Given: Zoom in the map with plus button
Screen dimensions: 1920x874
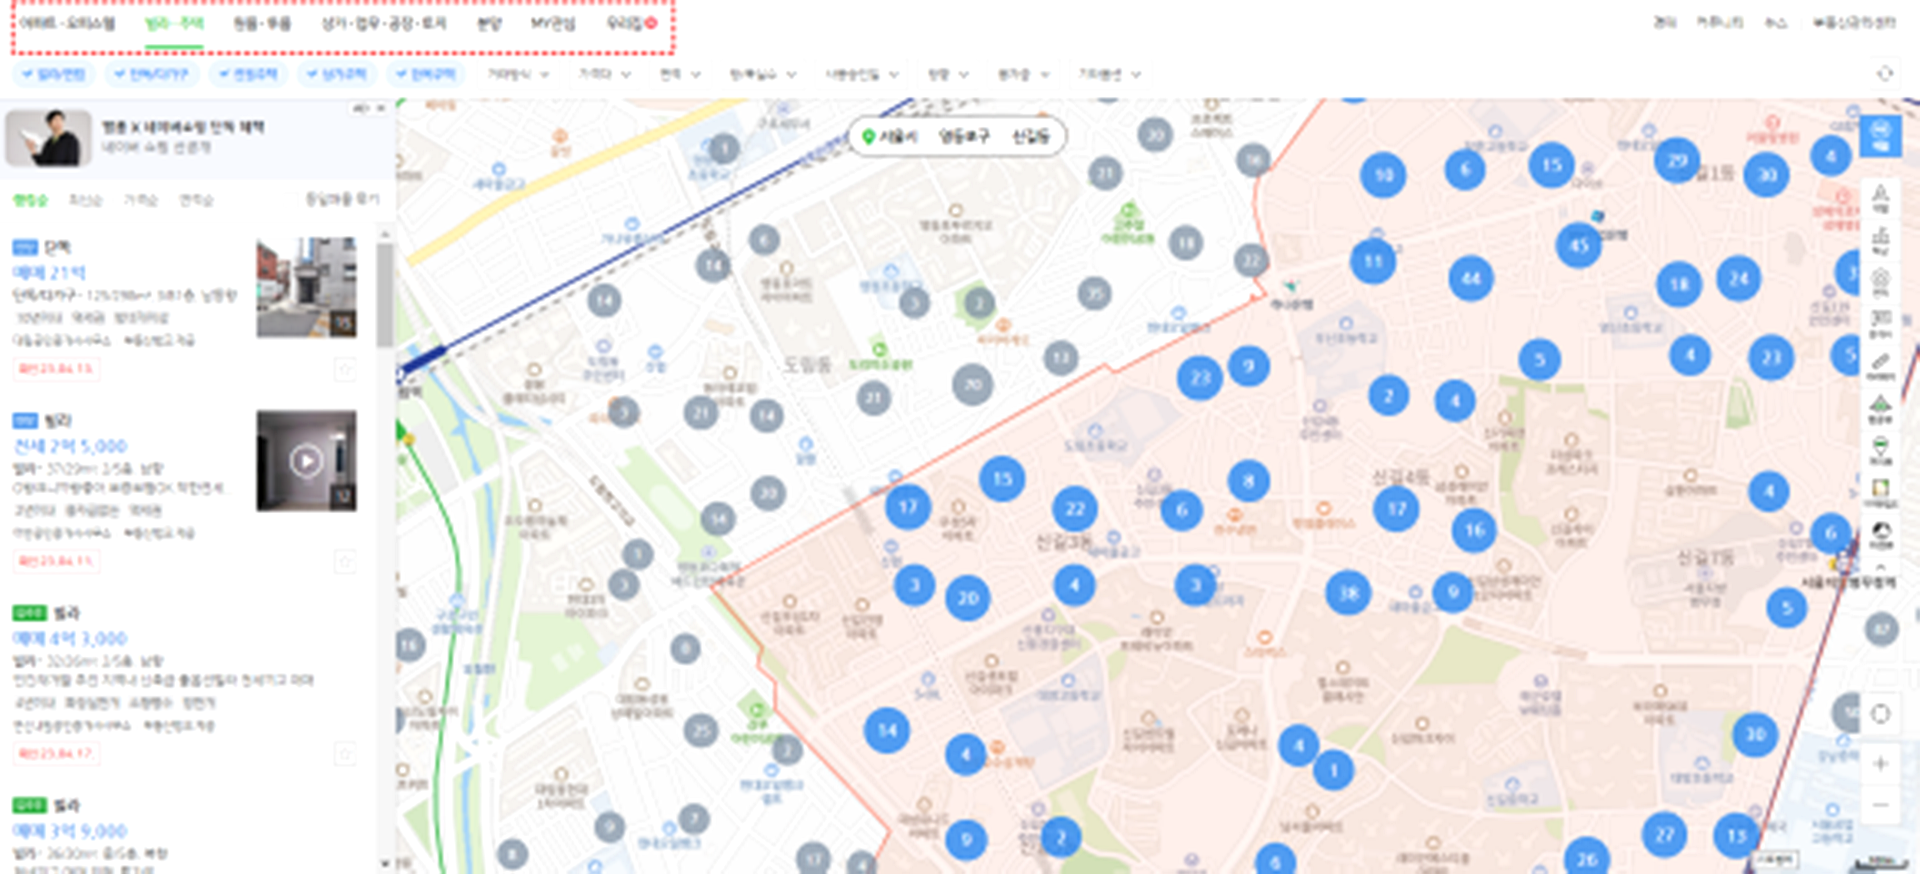Looking at the screenshot, I should pyautogui.click(x=1881, y=764).
